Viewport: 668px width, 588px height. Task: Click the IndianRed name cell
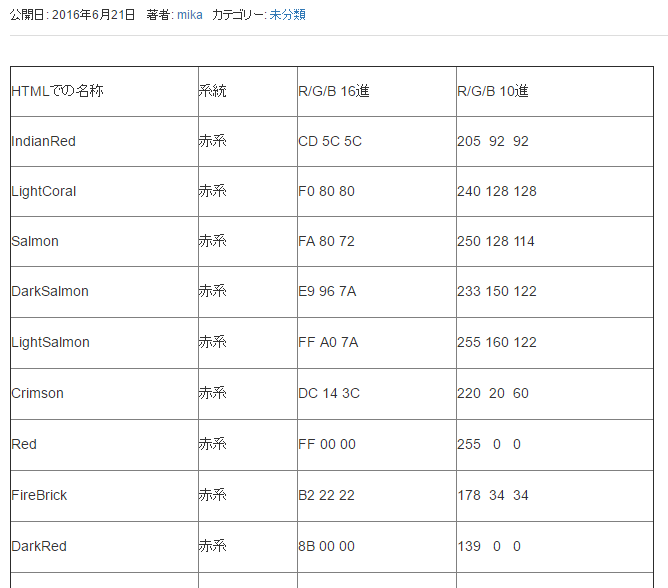click(43, 141)
